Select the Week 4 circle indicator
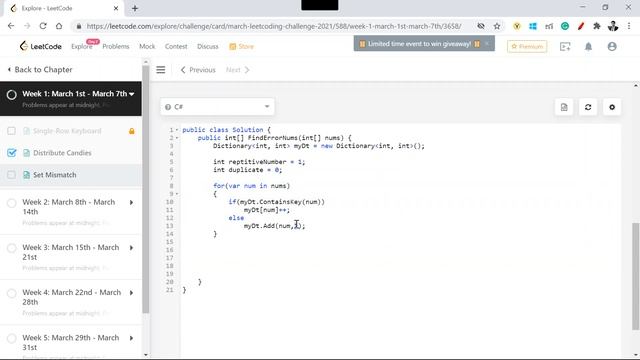The image size is (640, 360). [x=11, y=293]
